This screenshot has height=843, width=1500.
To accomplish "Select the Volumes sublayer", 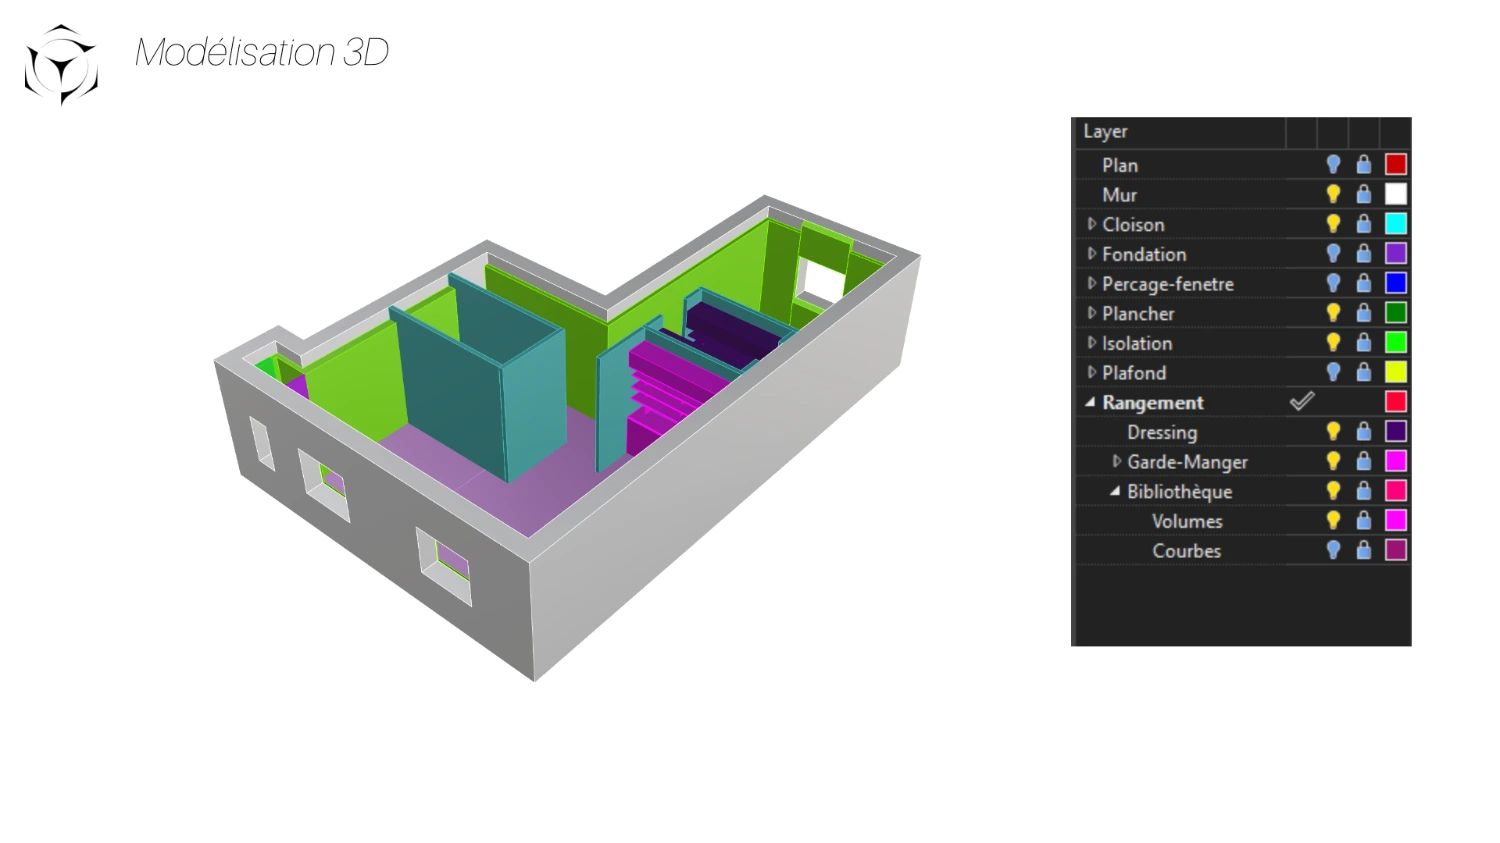I will [x=1186, y=521].
